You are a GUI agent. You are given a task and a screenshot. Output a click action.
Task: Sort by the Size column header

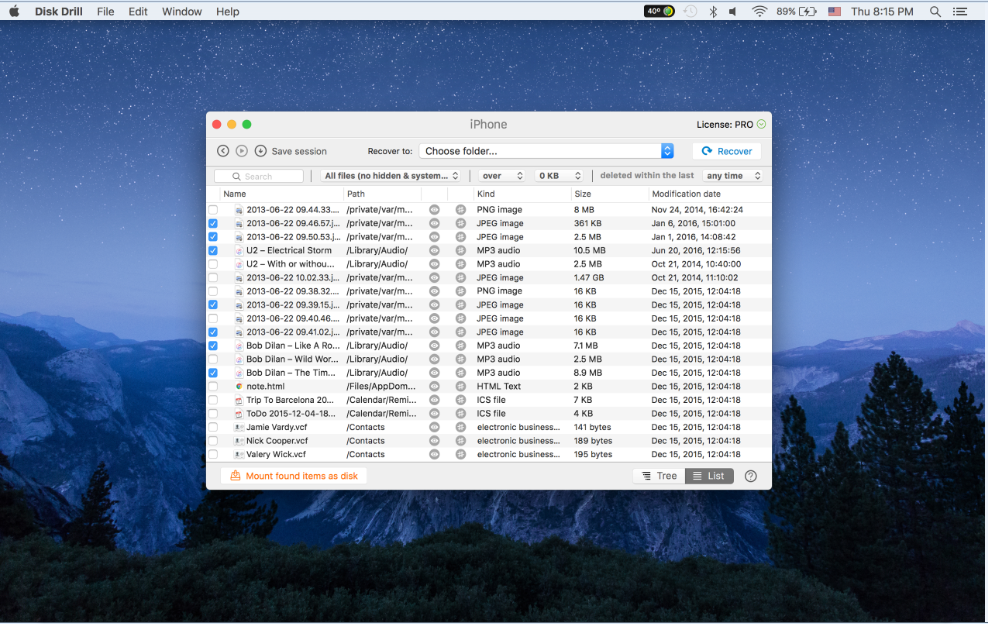point(583,194)
